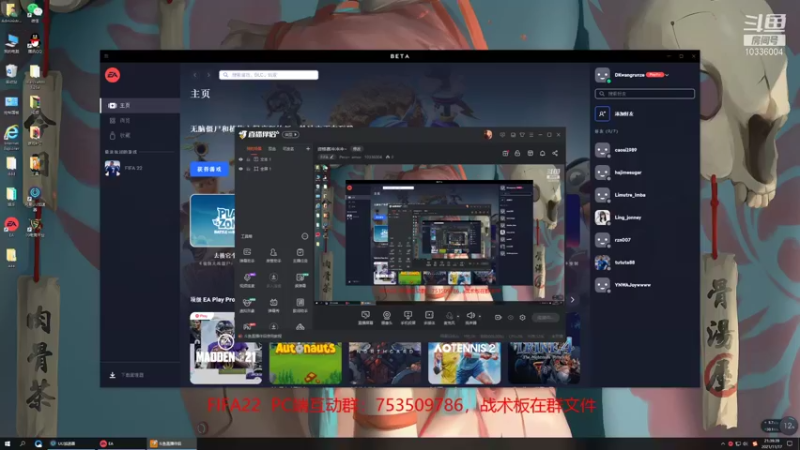800x450 pixels.
Task: Open Madden 21 game tile
Action: point(226,348)
